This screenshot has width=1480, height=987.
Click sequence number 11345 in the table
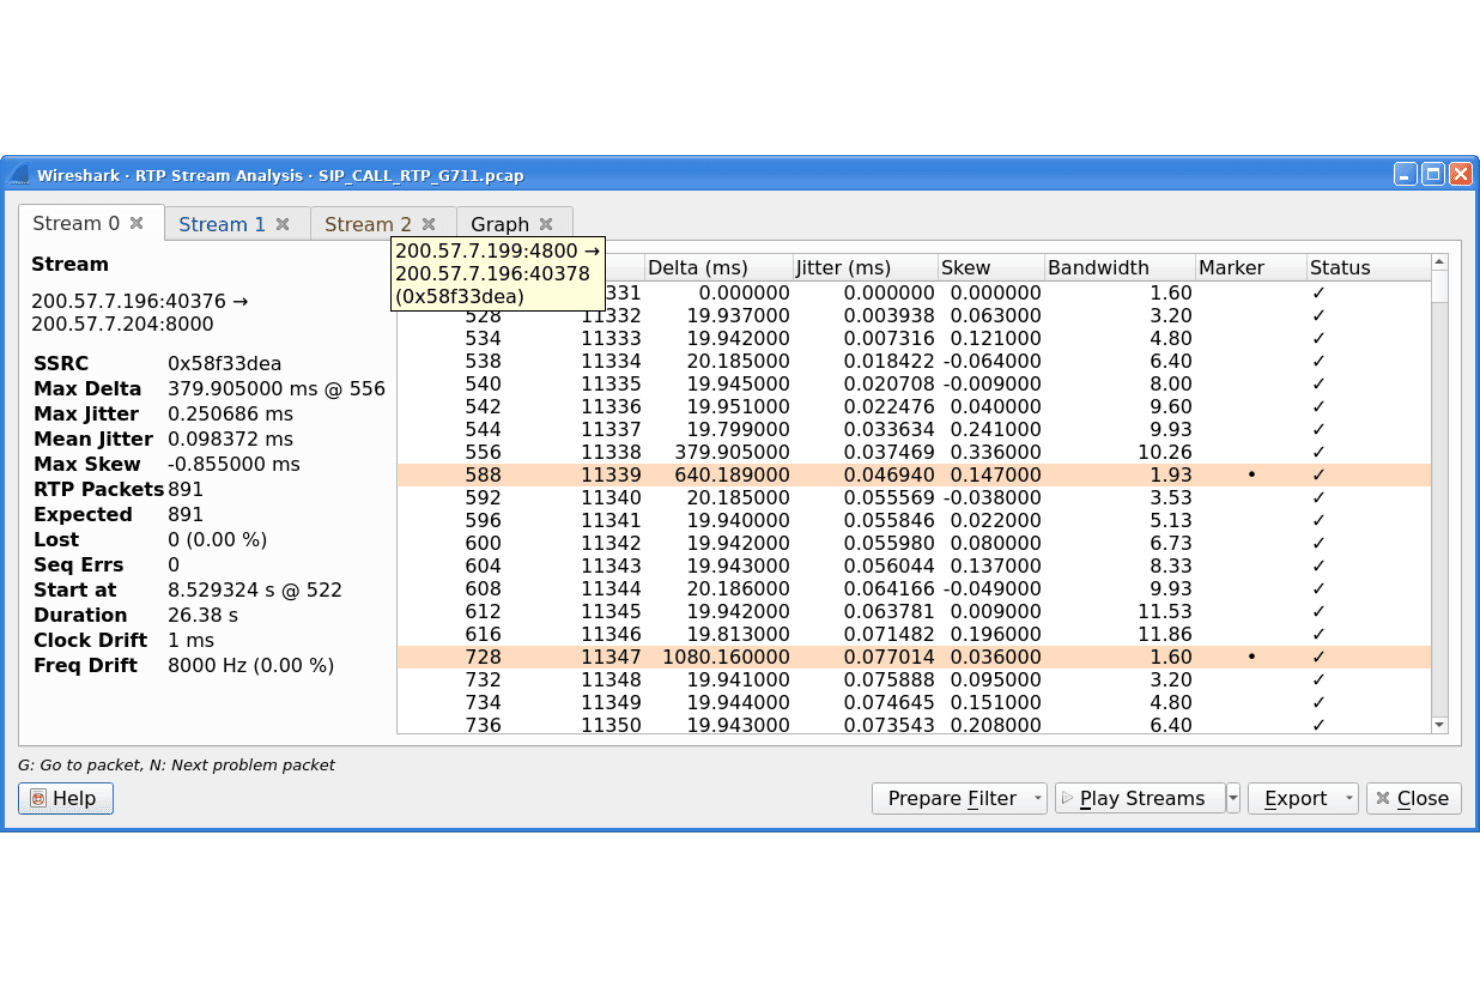tap(611, 611)
